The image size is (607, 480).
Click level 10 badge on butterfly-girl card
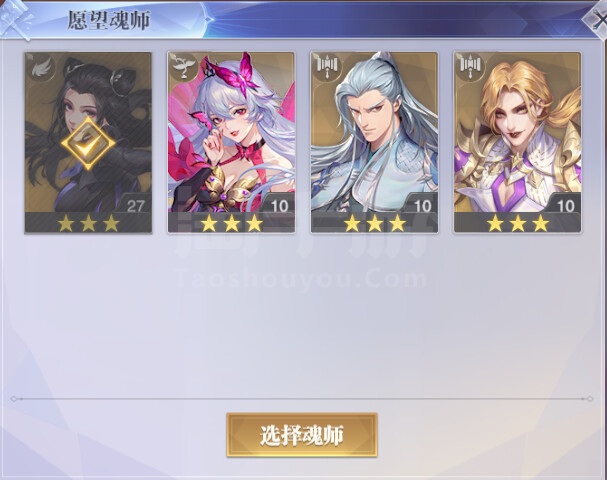click(279, 205)
